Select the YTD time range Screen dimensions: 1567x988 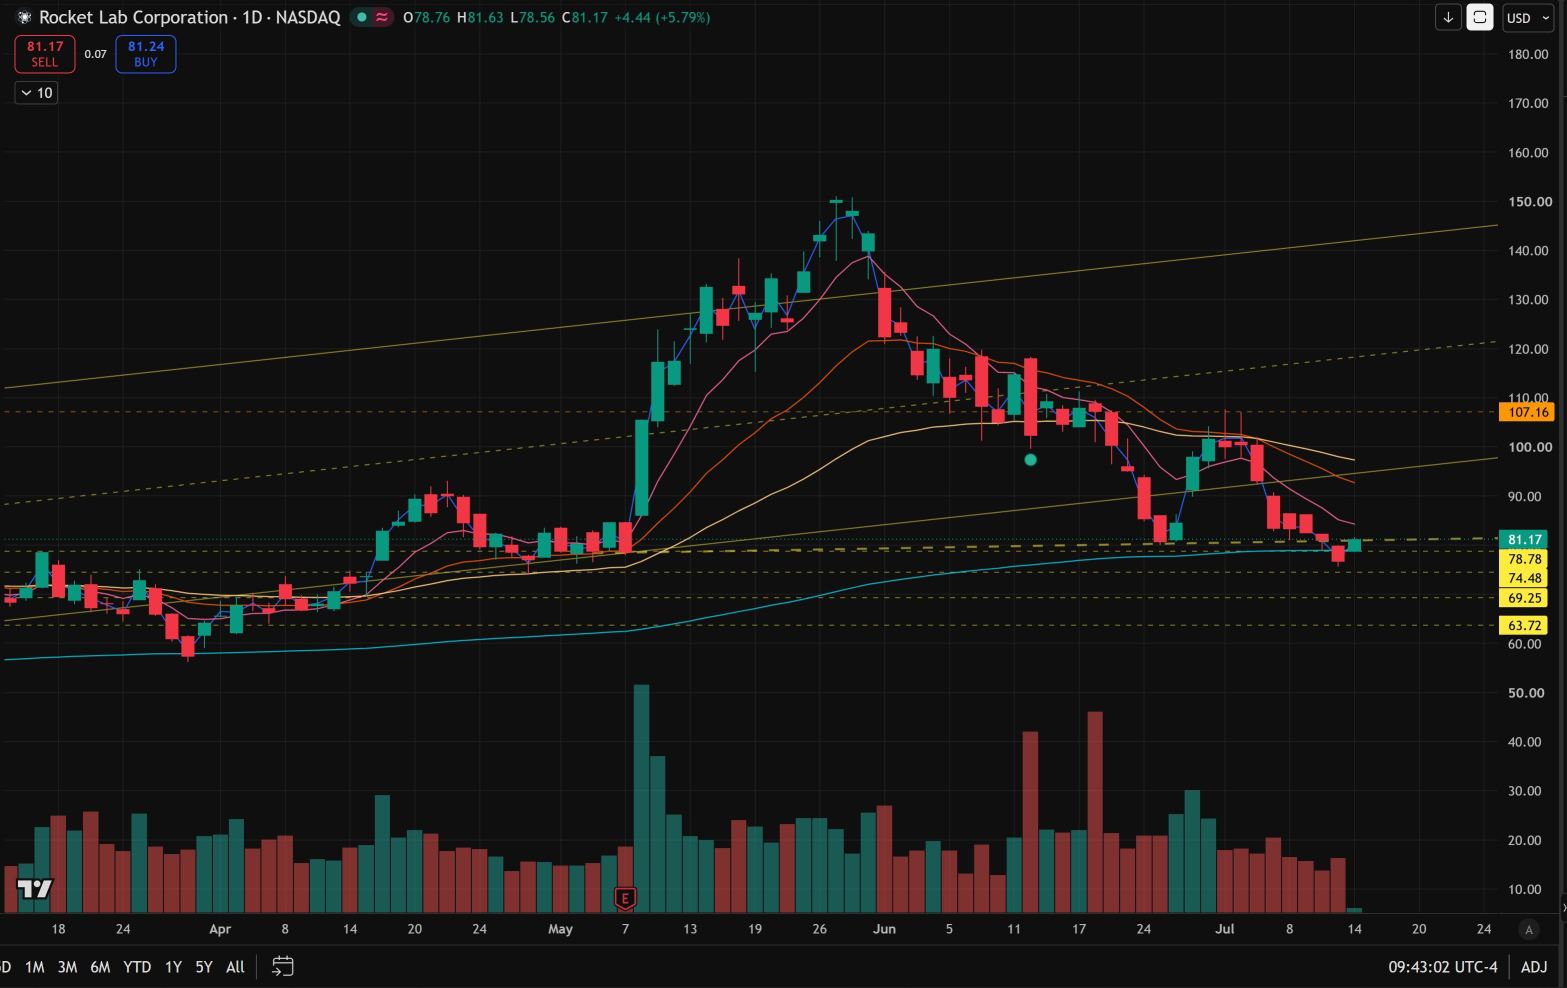point(137,967)
